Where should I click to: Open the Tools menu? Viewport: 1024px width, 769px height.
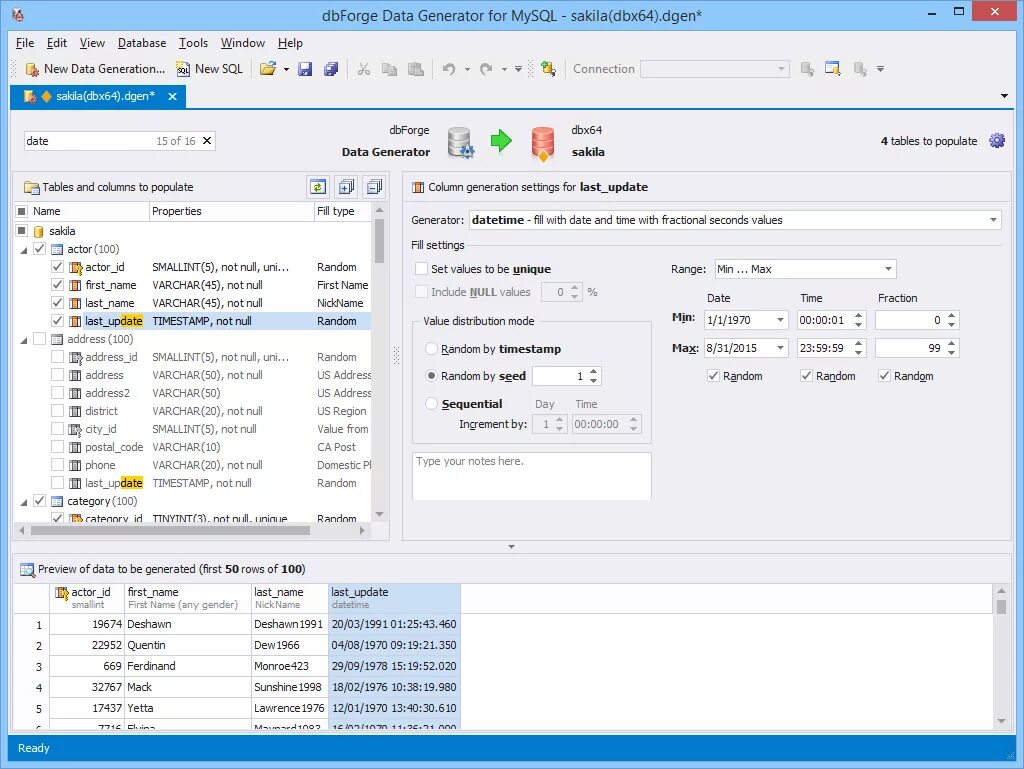click(193, 42)
